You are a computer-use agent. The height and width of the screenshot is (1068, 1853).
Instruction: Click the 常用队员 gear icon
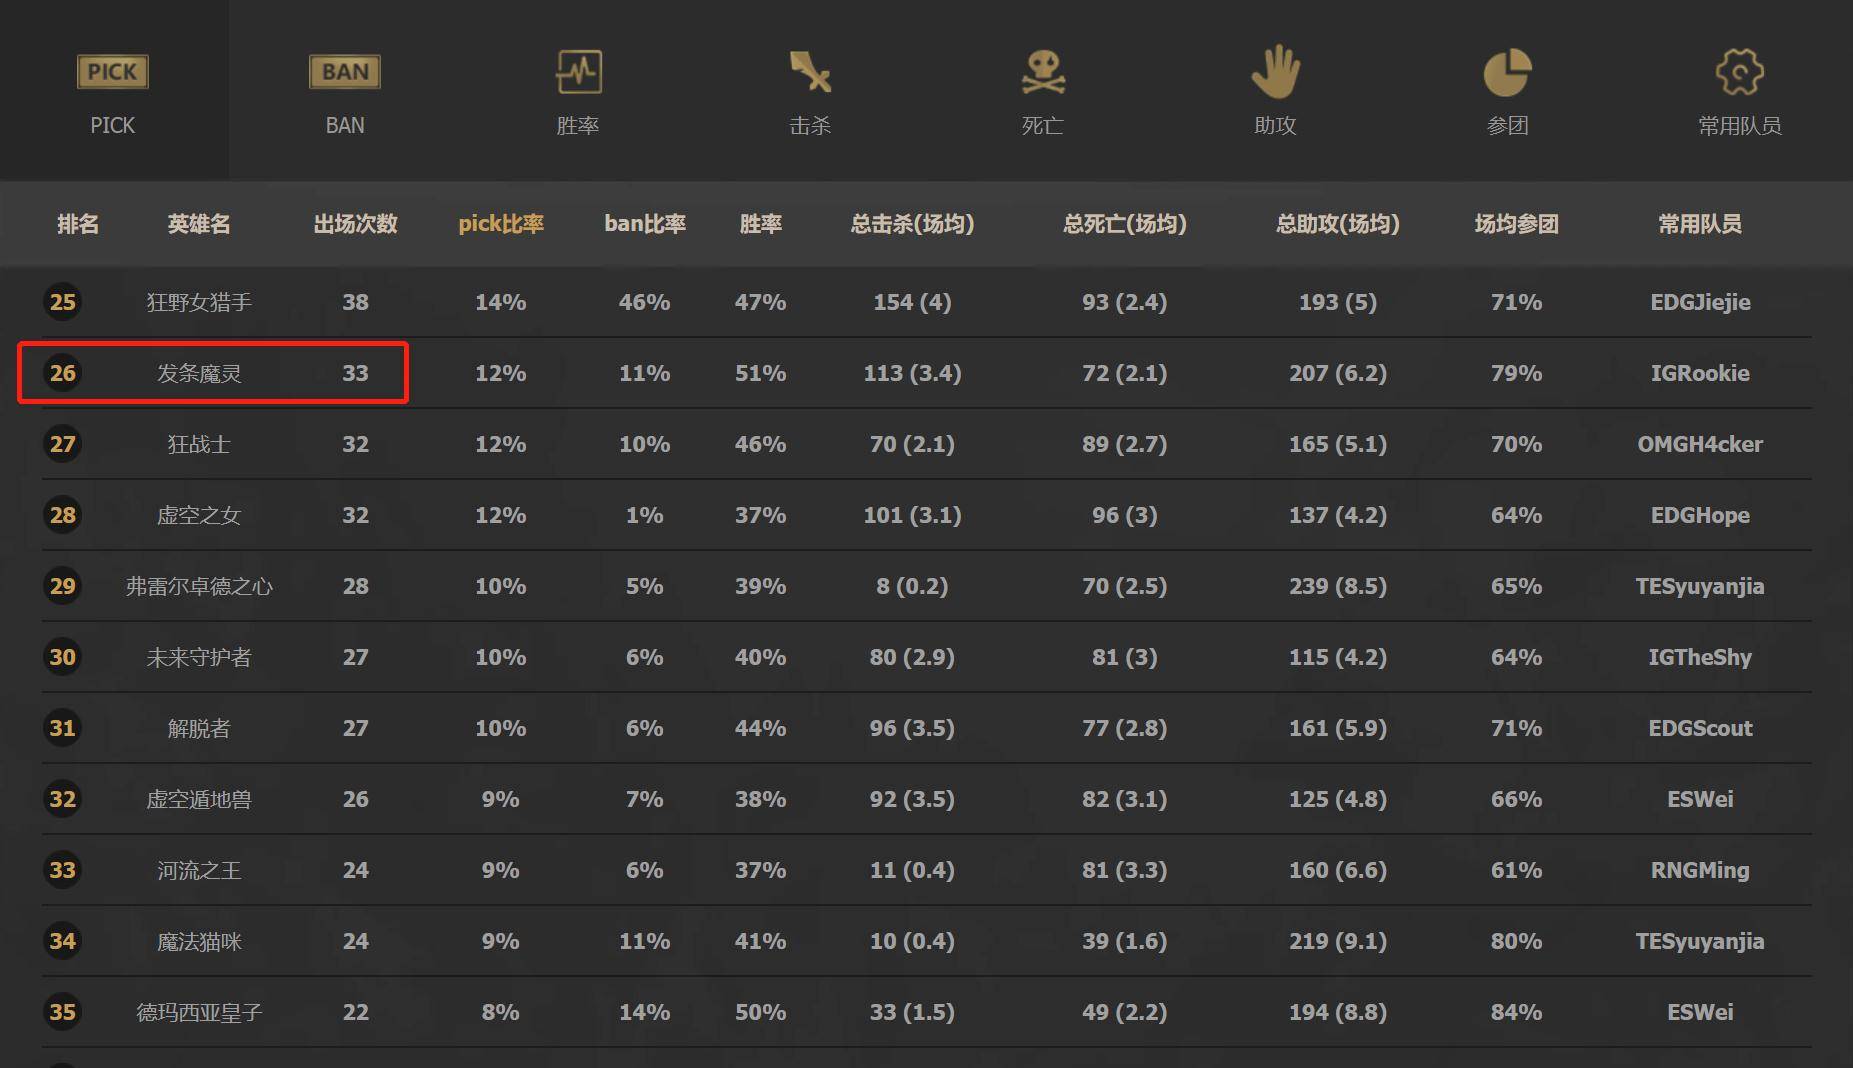coord(1740,70)
